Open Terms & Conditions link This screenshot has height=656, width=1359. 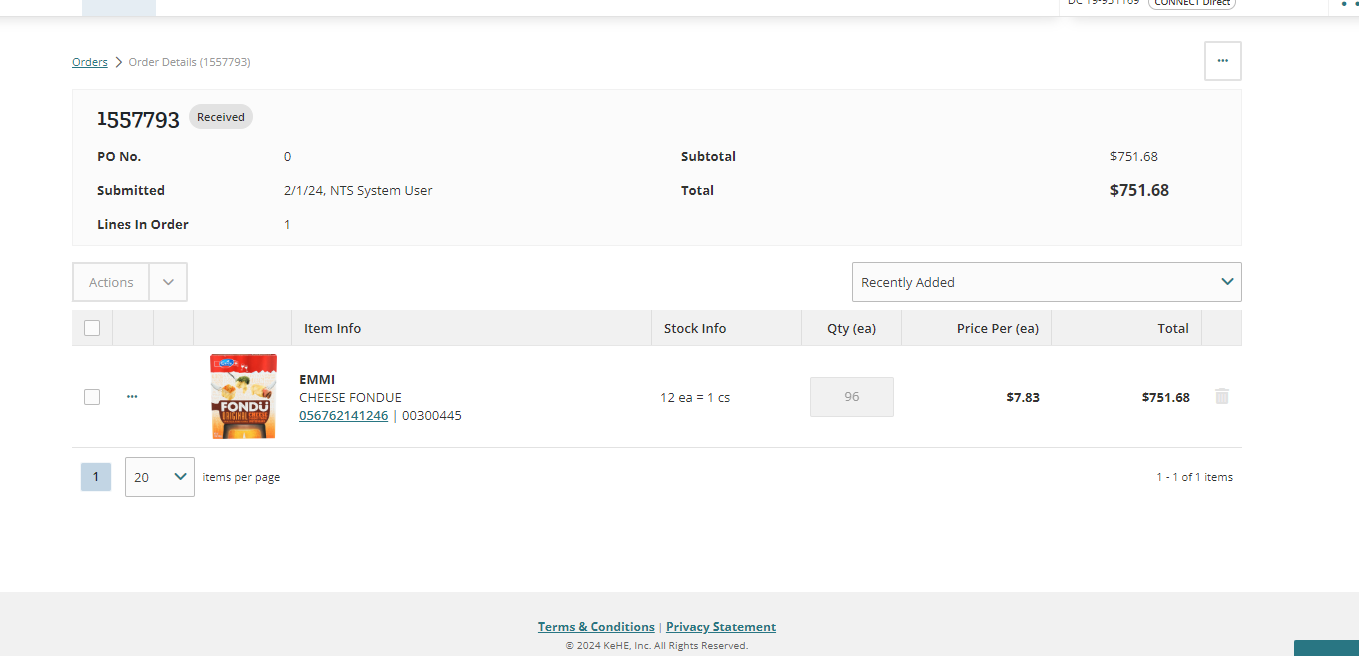[x=596, y=627]
